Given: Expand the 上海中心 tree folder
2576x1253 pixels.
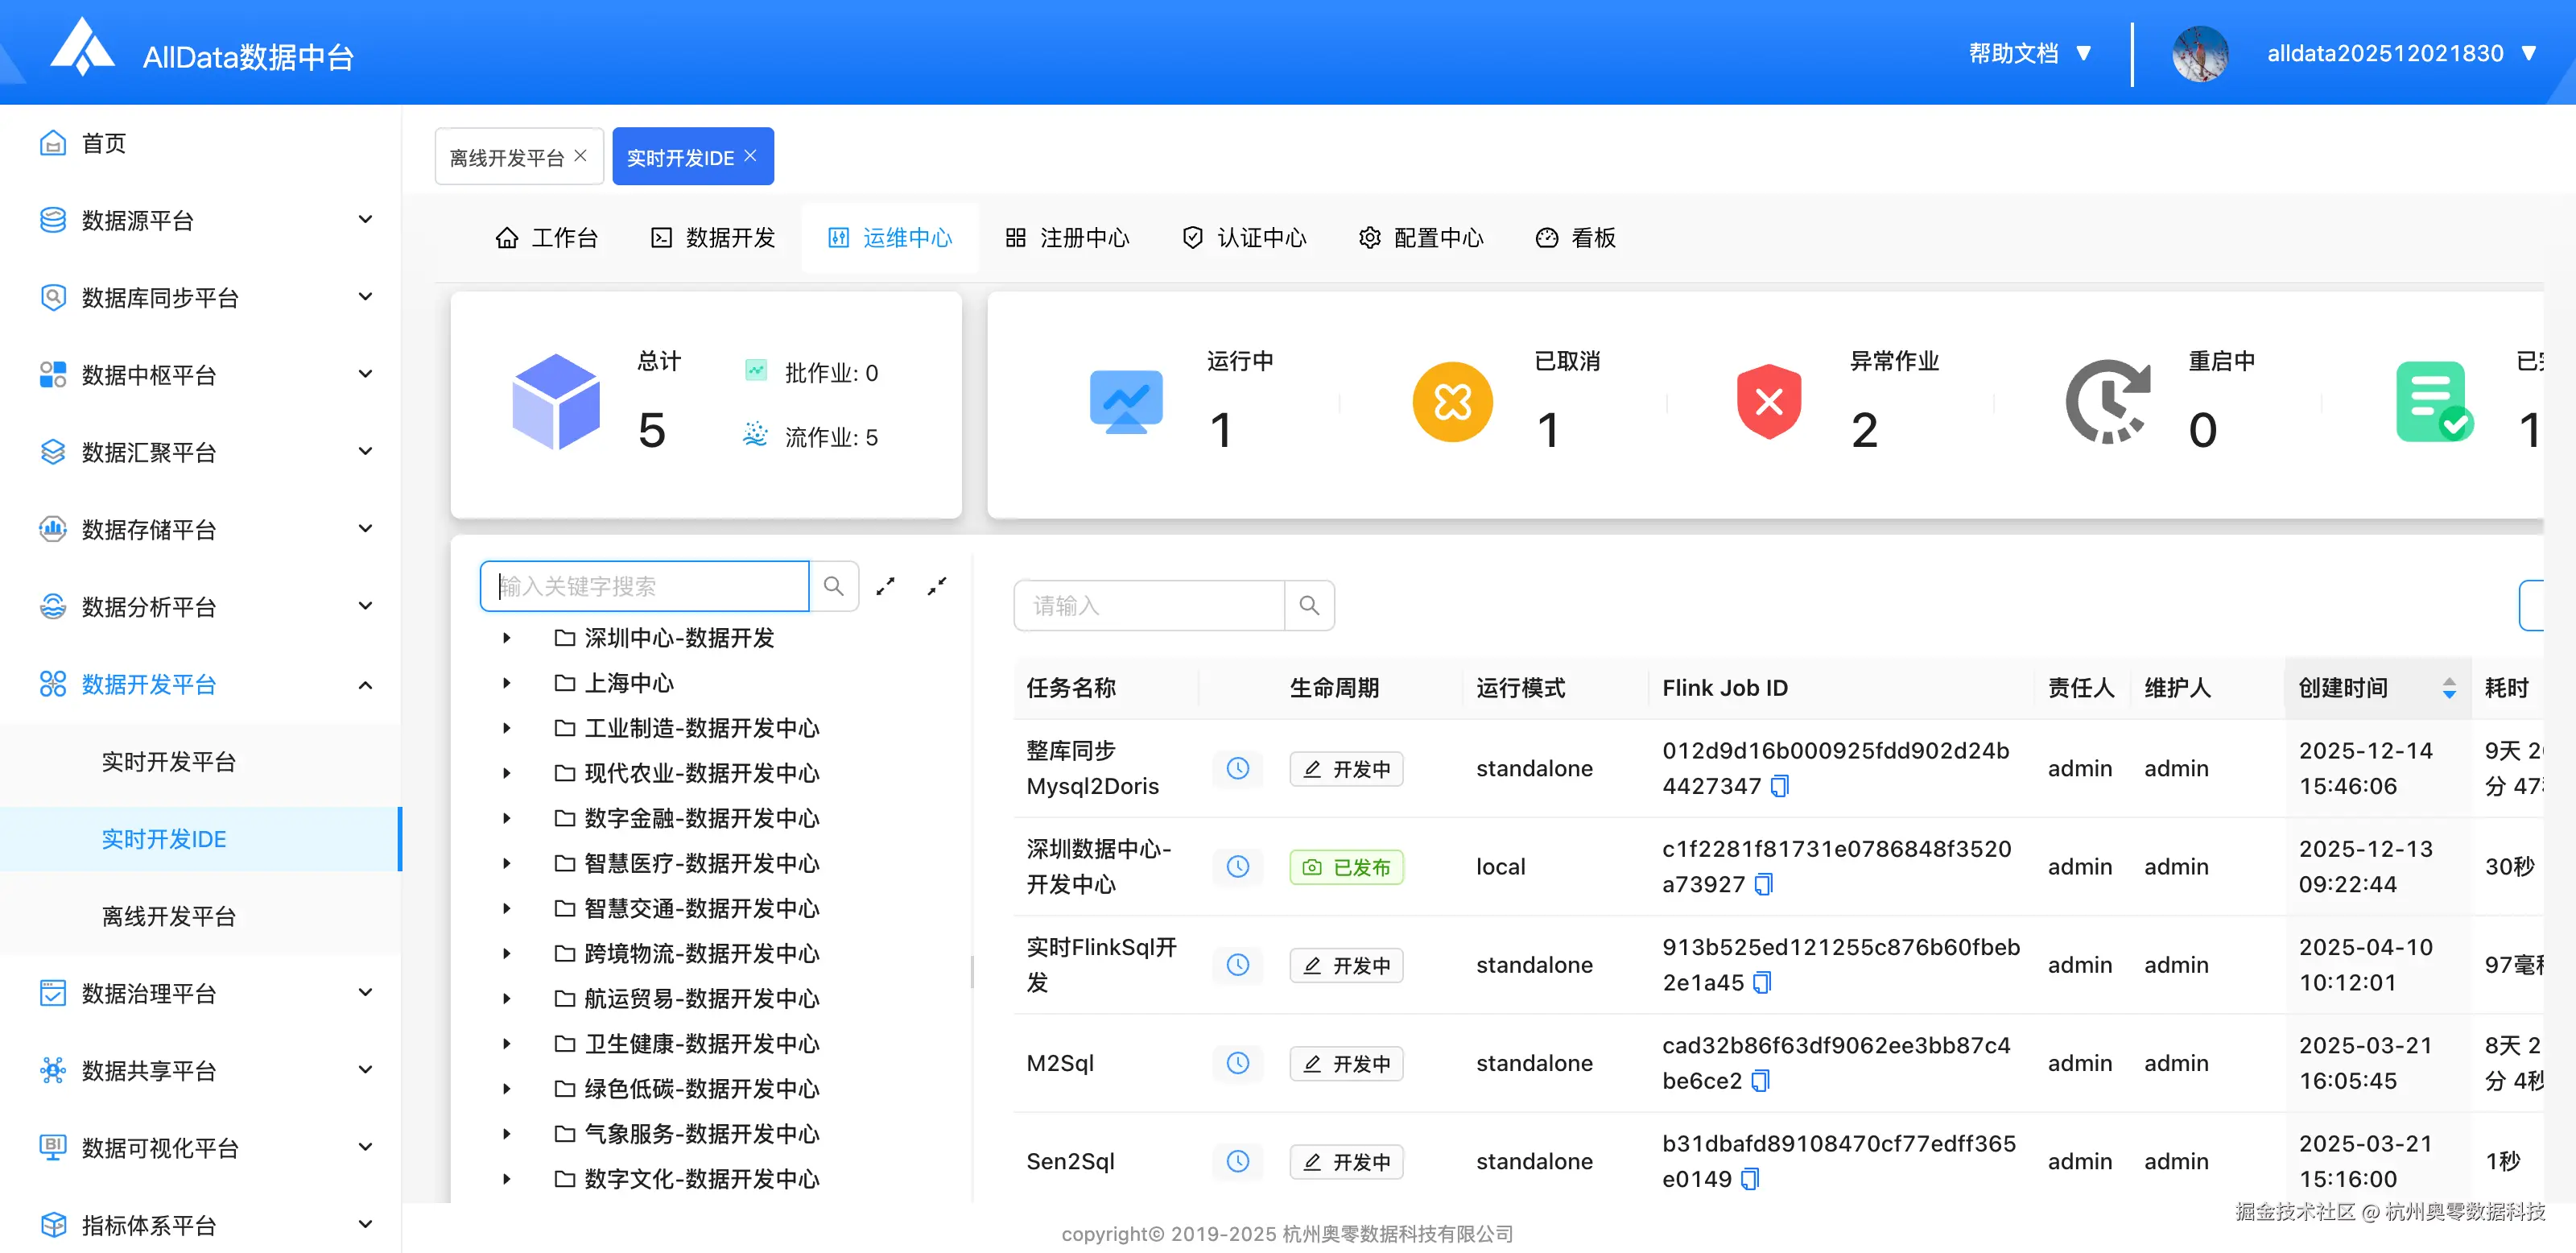Looking at the screenshot, I should coord(507,683).
